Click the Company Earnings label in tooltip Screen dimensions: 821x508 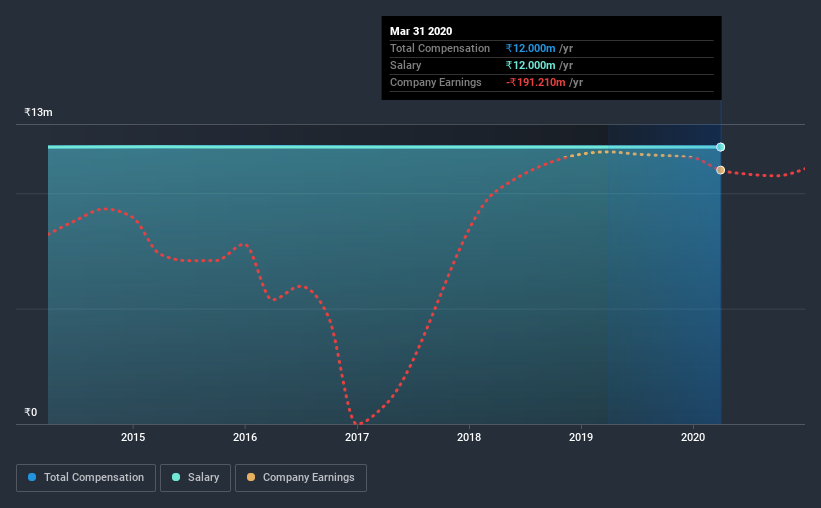(436, 82)
